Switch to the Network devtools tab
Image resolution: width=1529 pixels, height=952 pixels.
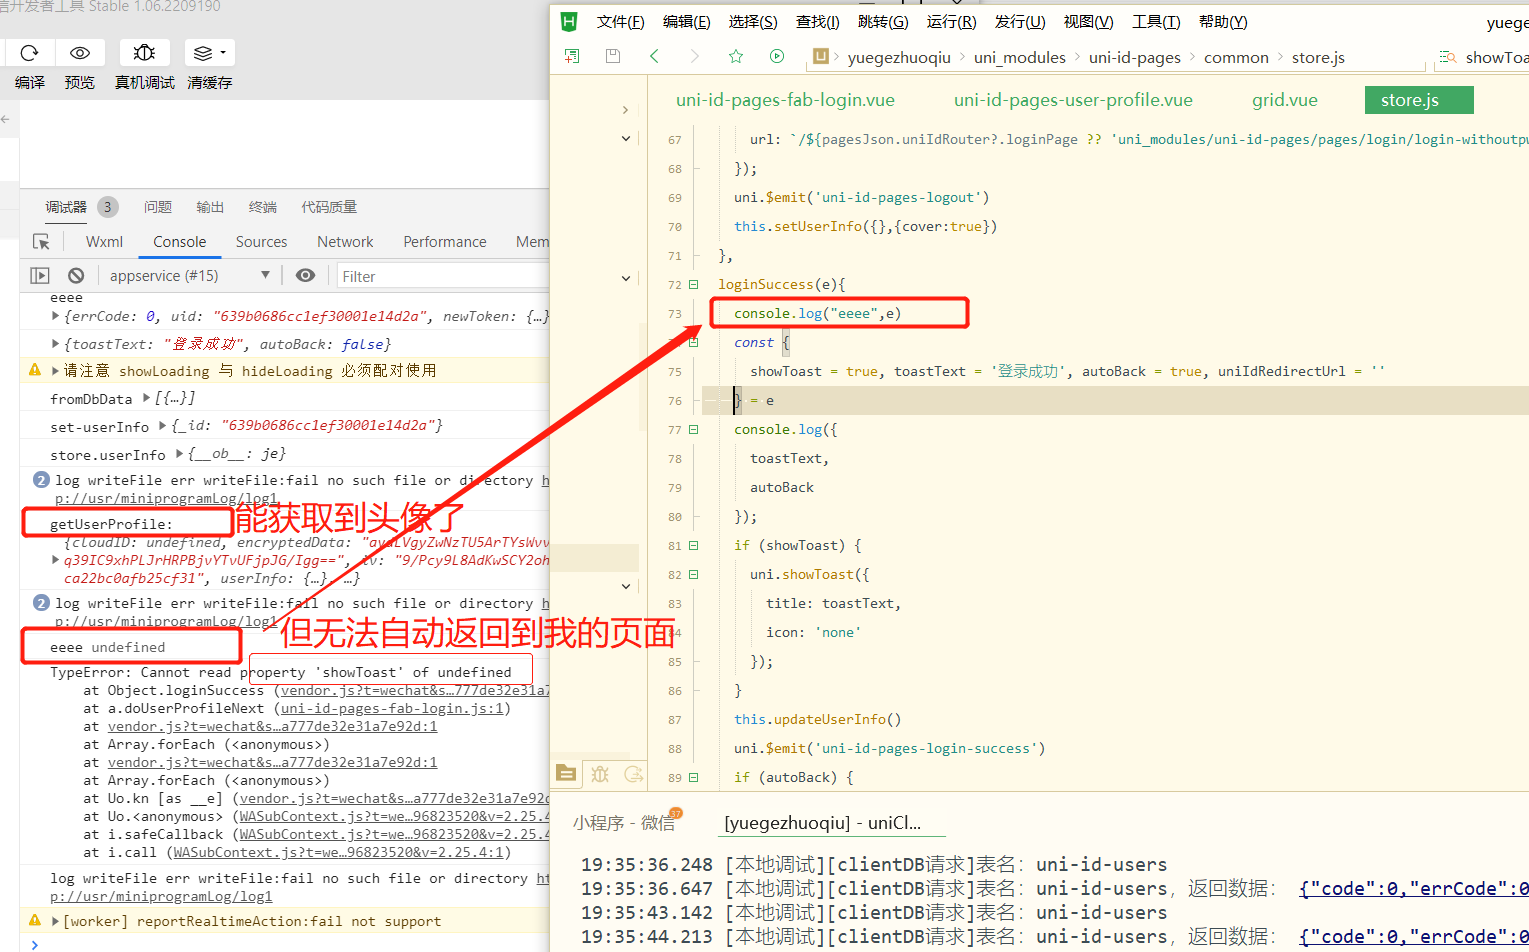(345, 242)
